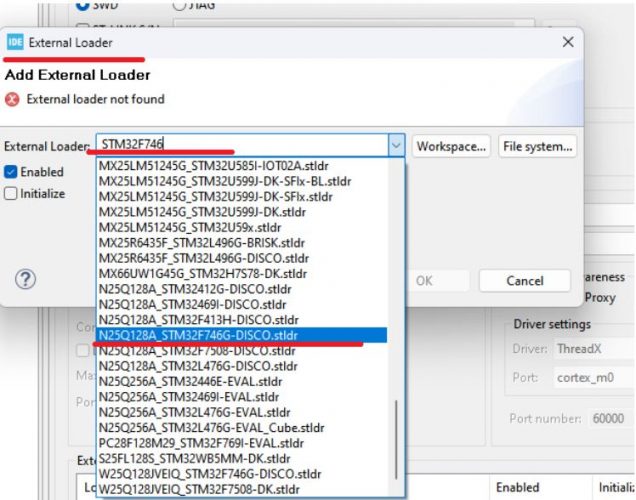Click the File system... button

coord(537,146)
